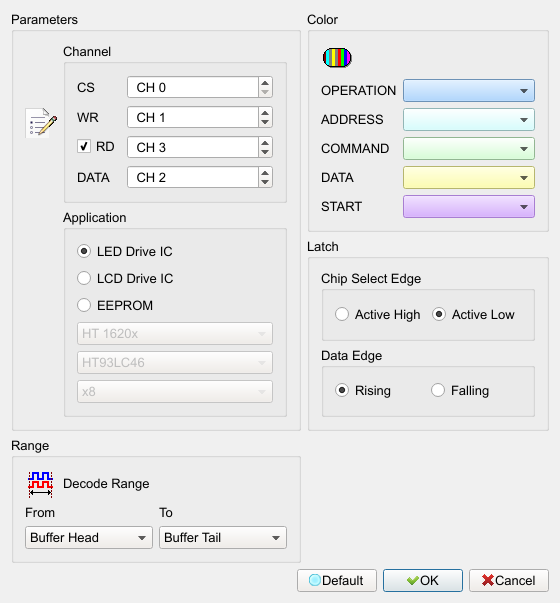
Task: Click the RD channel field showing CH 3
Action: pyautogui.click(x=193, y=147)
